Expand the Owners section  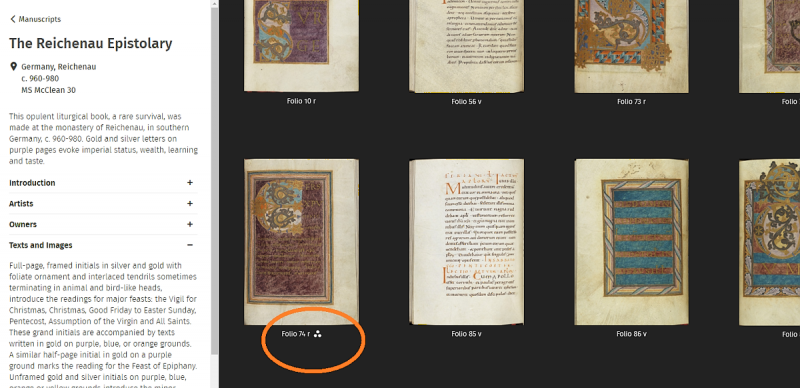click(x=103, y=225)
